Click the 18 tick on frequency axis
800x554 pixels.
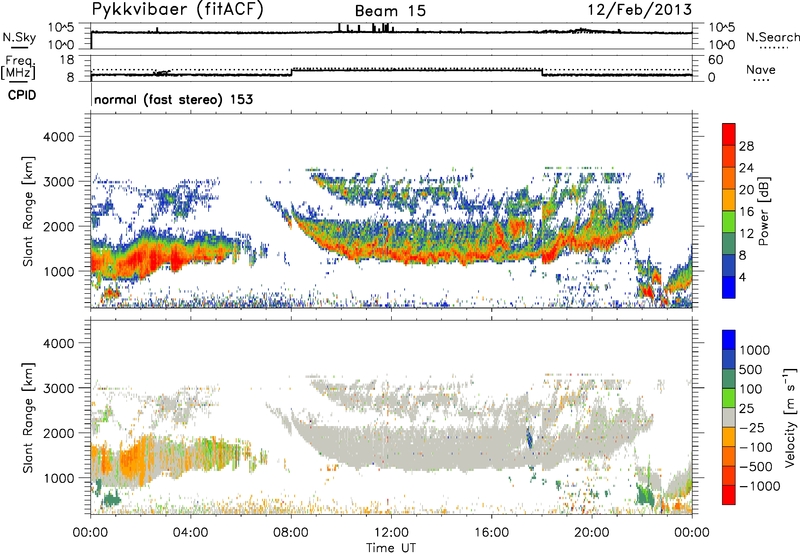(67, 59)
